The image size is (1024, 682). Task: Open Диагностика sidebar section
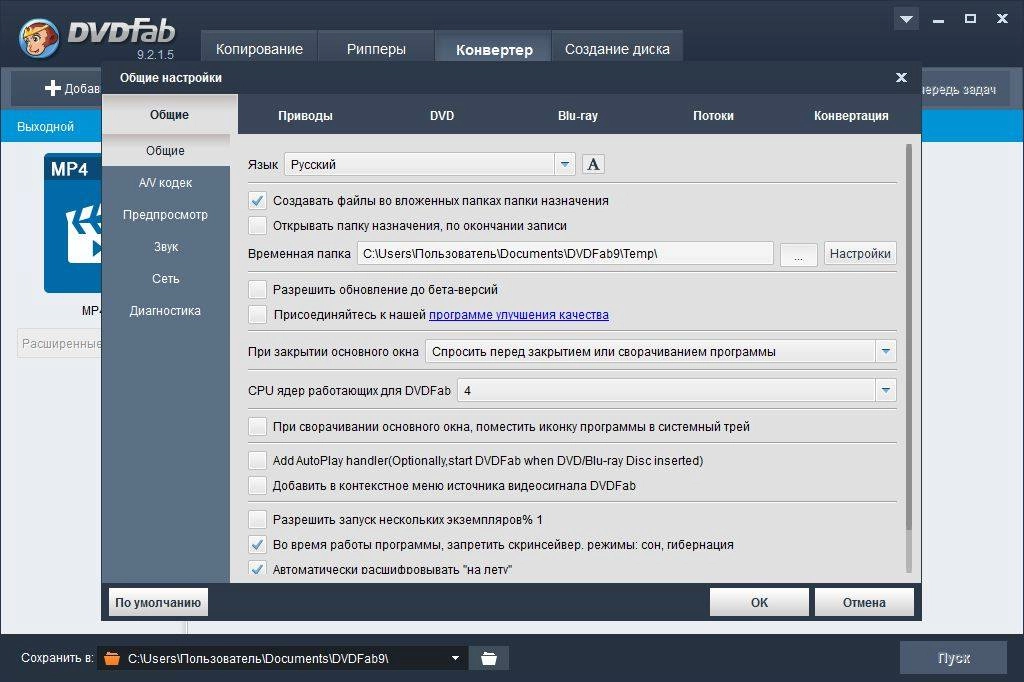166,311
